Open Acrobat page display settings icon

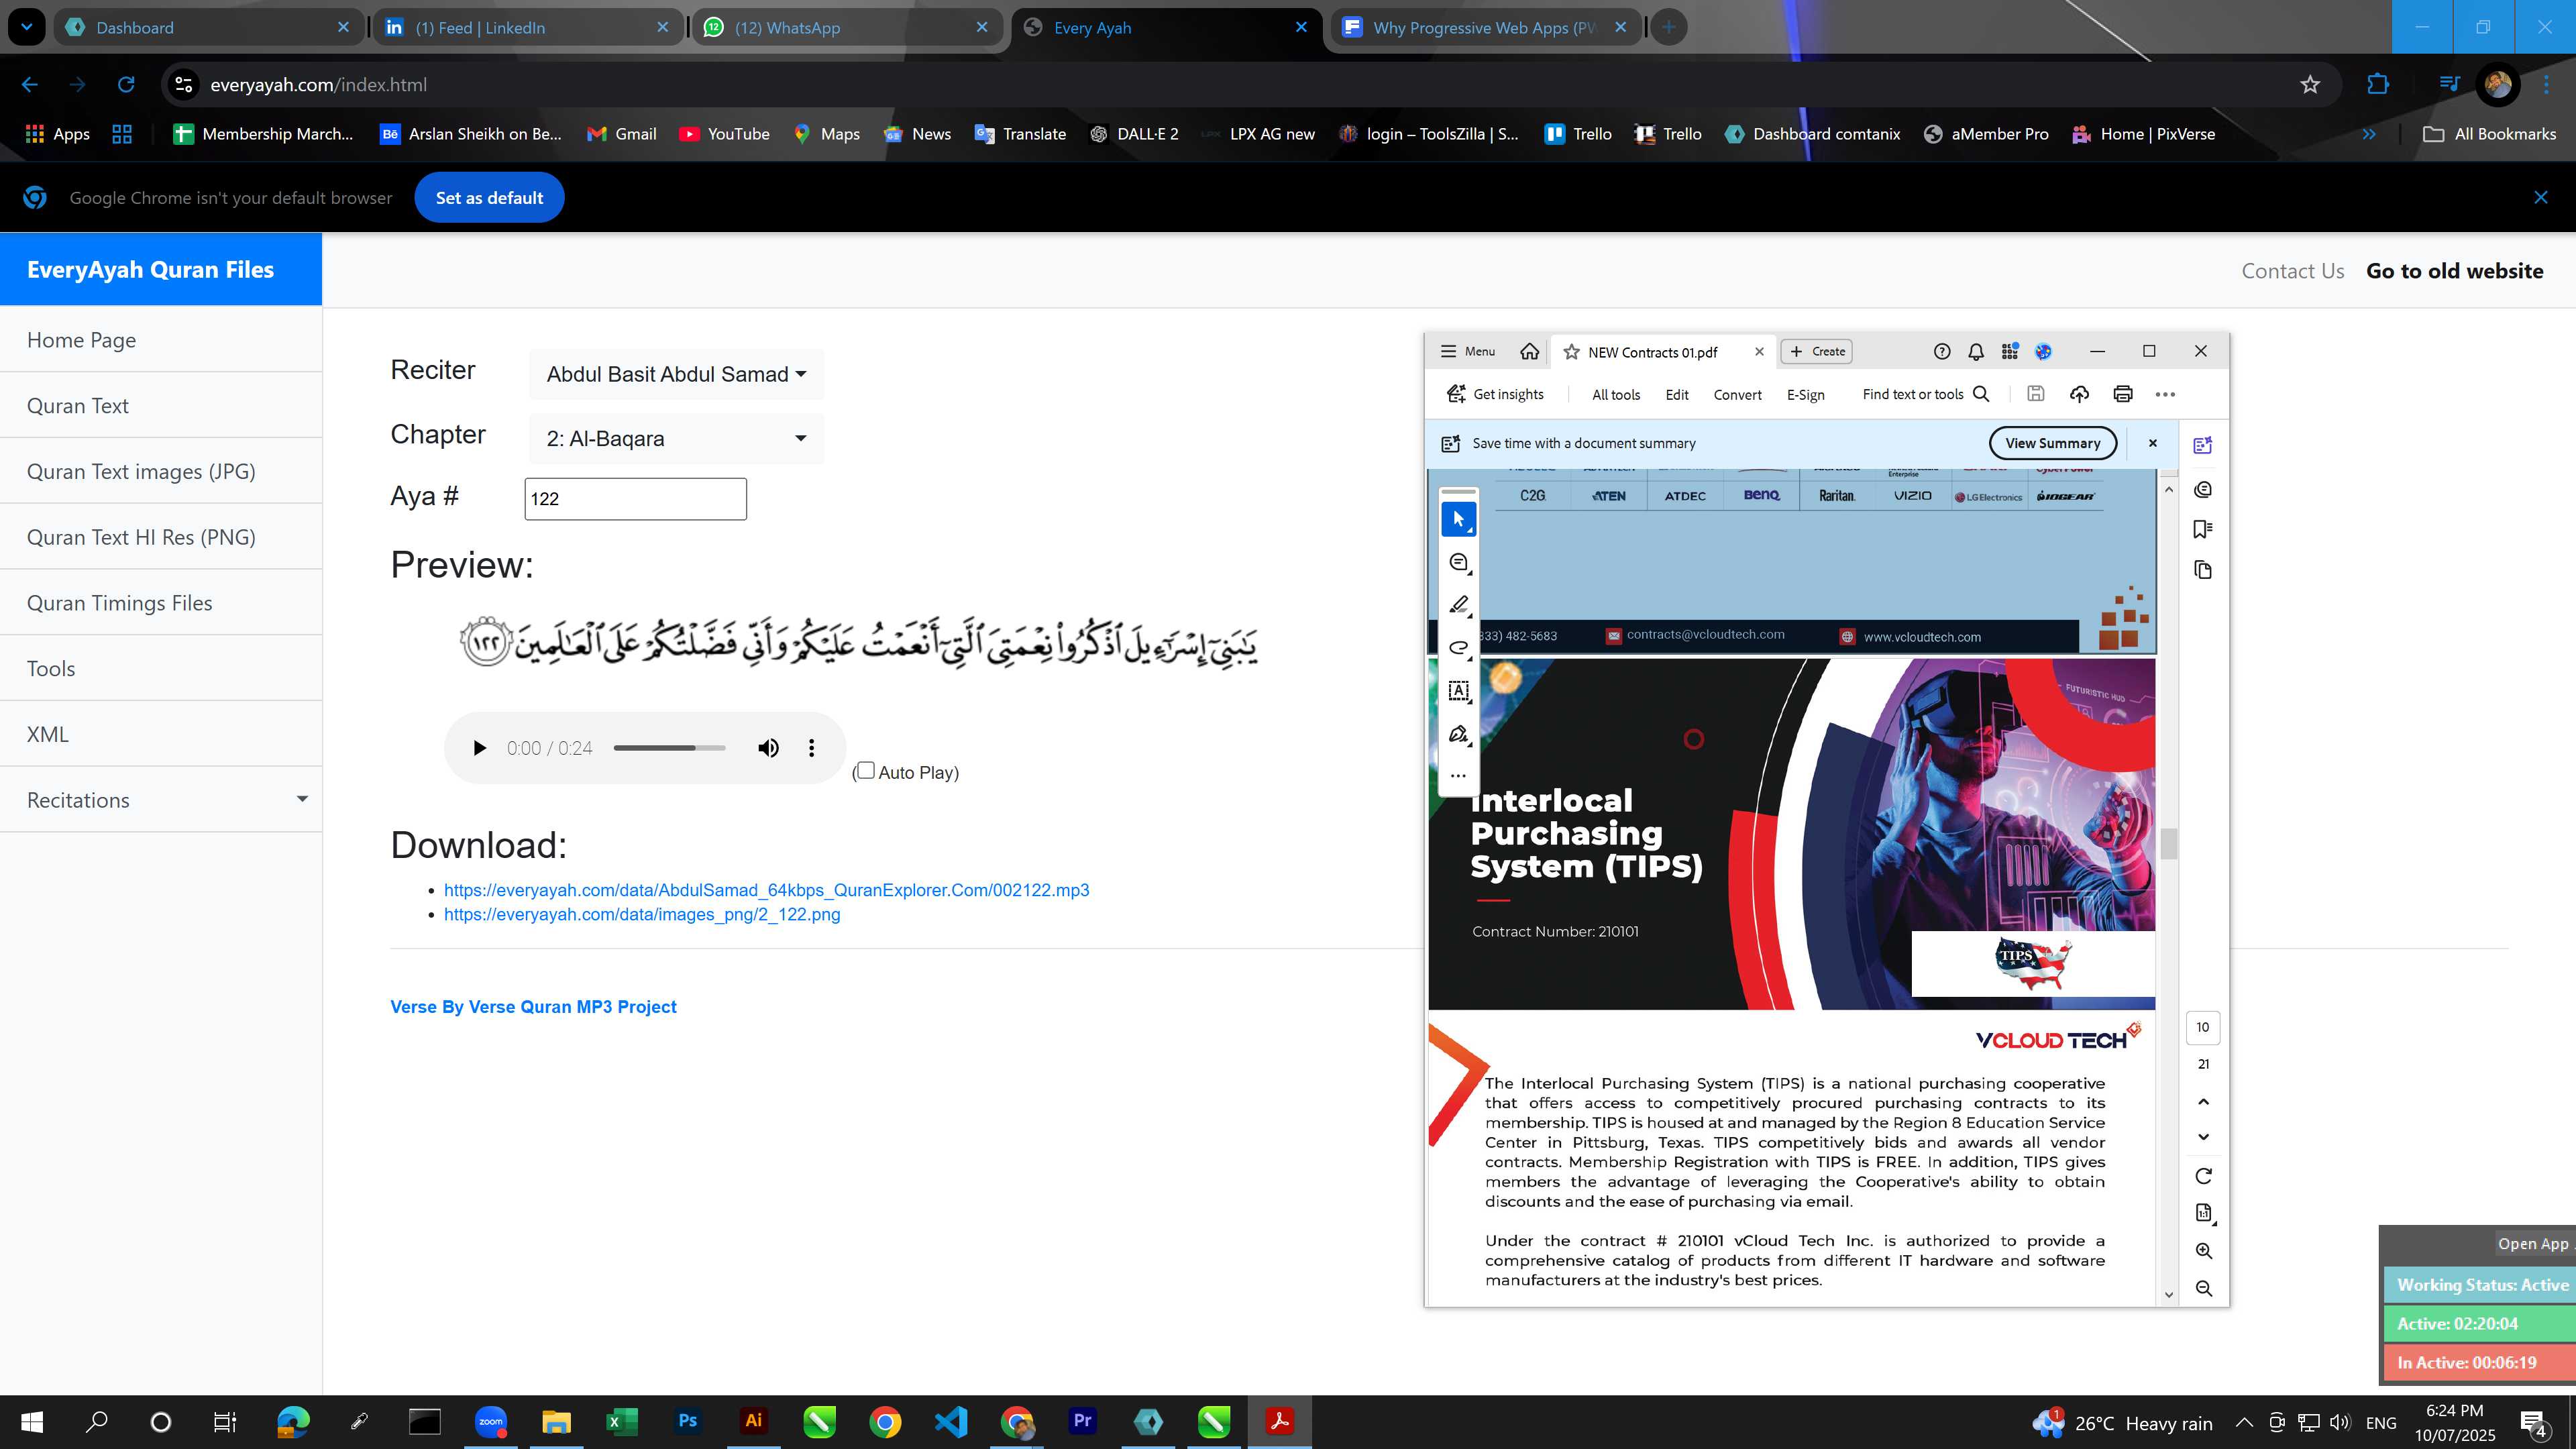pos(2204,1213)
